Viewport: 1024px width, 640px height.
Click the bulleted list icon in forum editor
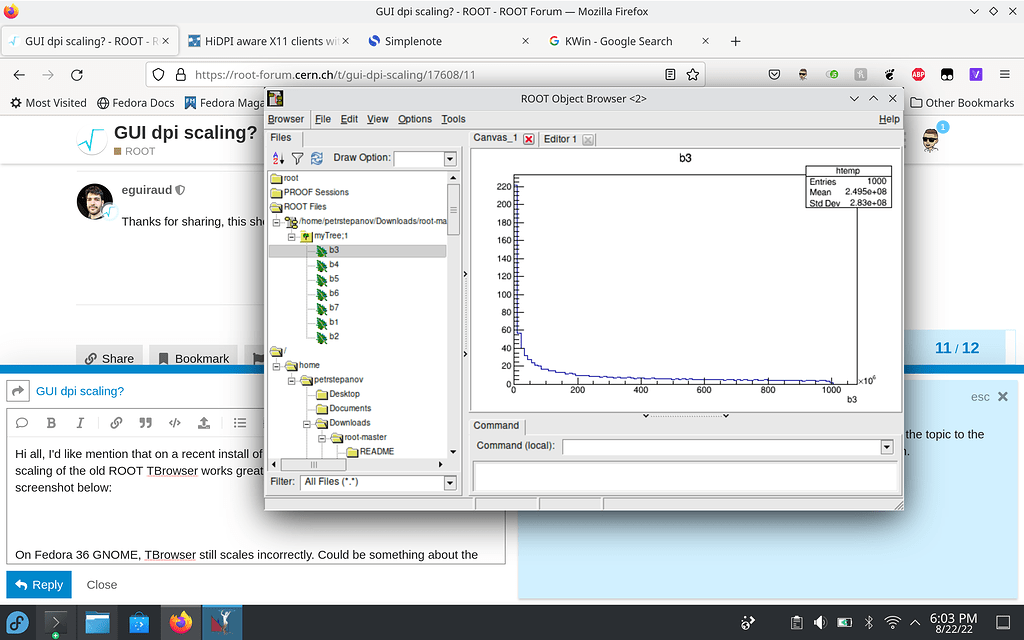click(x=240, y=423)
